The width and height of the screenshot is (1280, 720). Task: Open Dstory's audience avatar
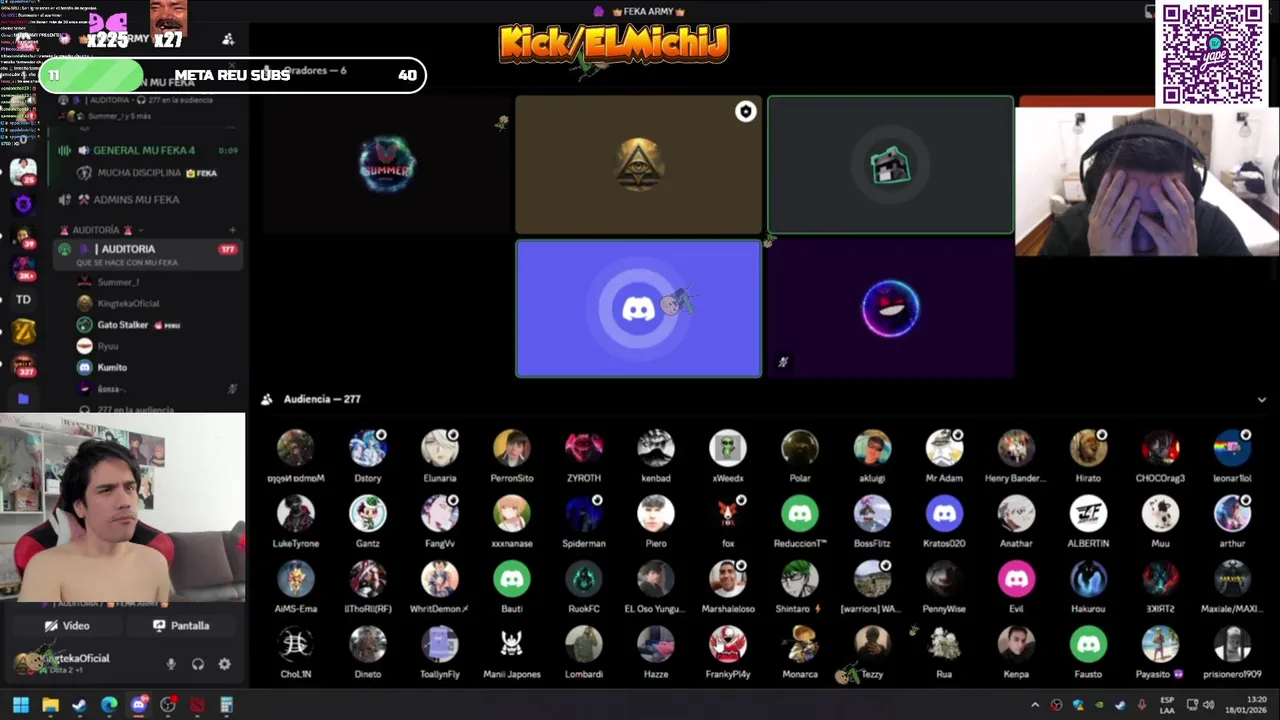[368, 448]
